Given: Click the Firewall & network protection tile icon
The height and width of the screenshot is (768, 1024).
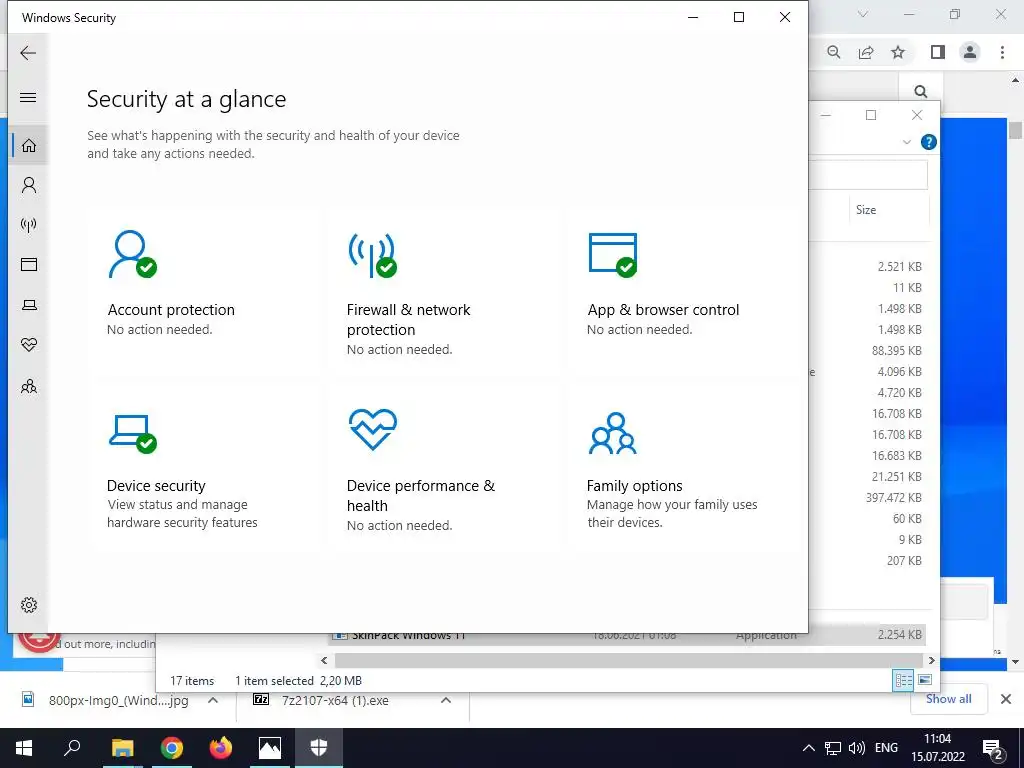Looking at the screenshot, I should [373, 255].
